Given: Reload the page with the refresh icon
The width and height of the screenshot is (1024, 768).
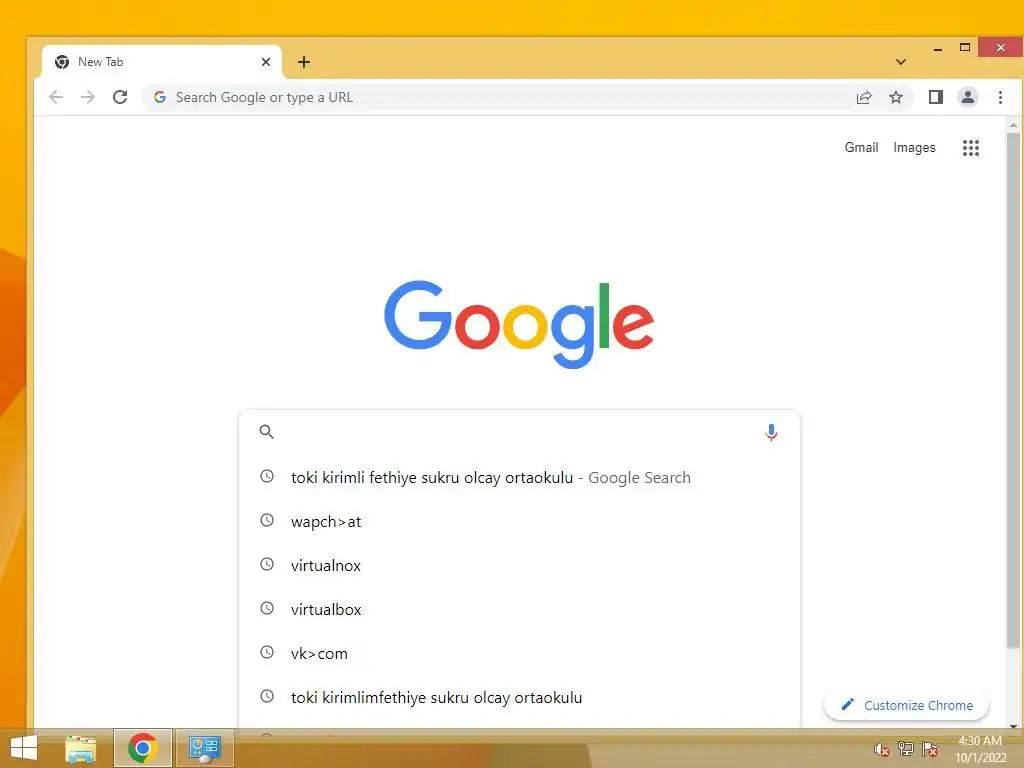Looking at the screenshot, I should point(120,97).
